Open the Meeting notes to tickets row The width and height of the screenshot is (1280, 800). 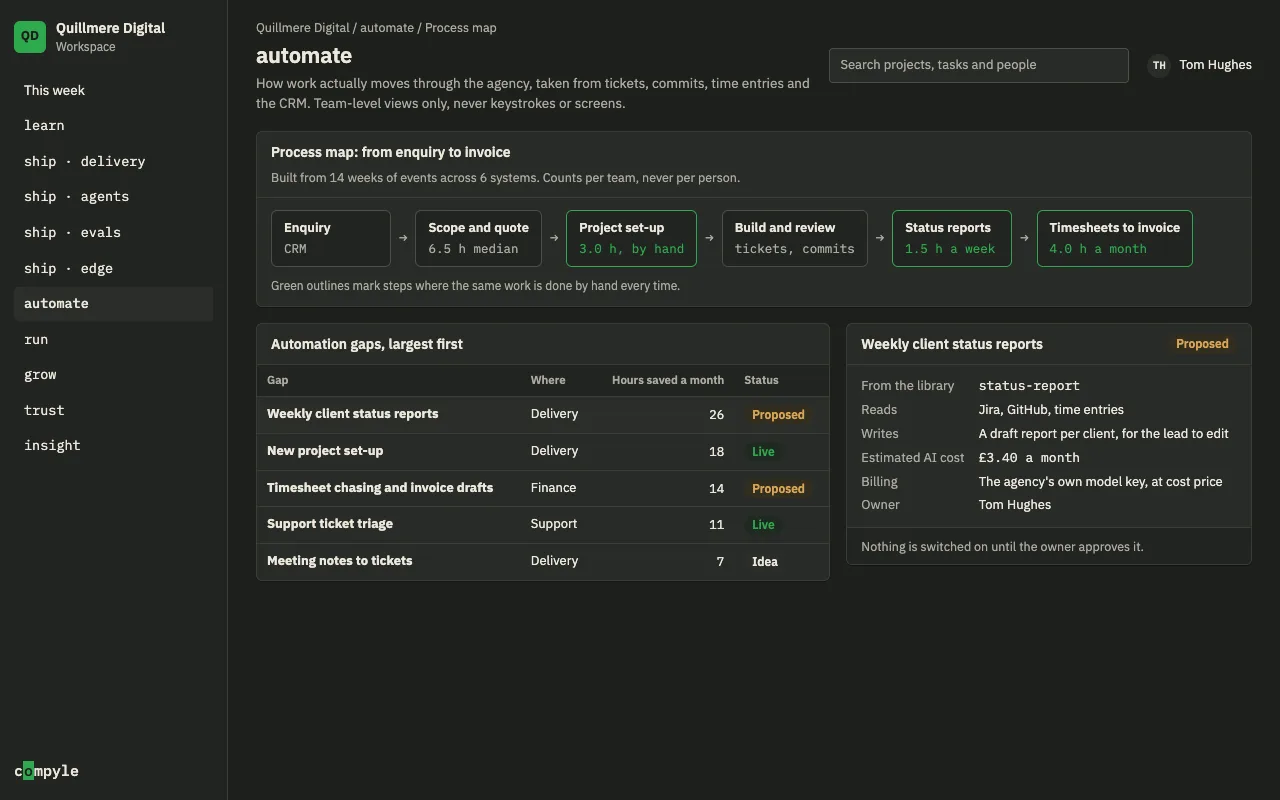click(543, 561)
